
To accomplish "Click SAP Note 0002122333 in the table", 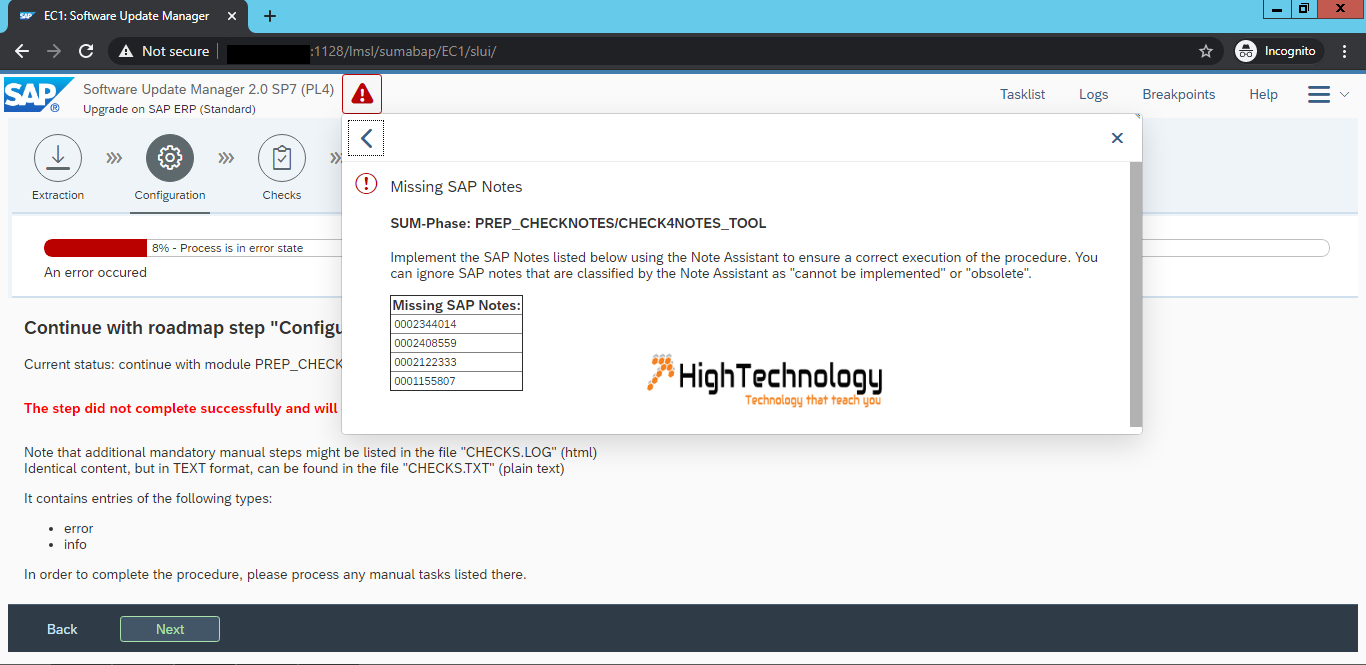I will coord(456,362).
